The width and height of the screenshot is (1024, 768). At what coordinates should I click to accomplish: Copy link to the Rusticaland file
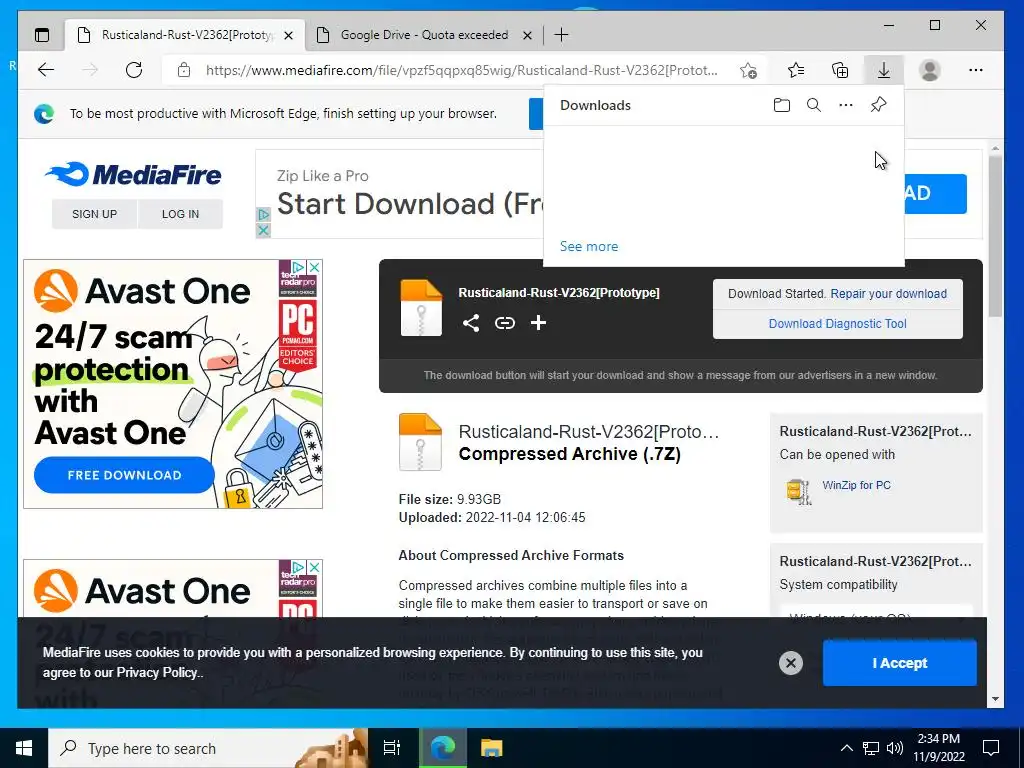[x=505, y=323]
